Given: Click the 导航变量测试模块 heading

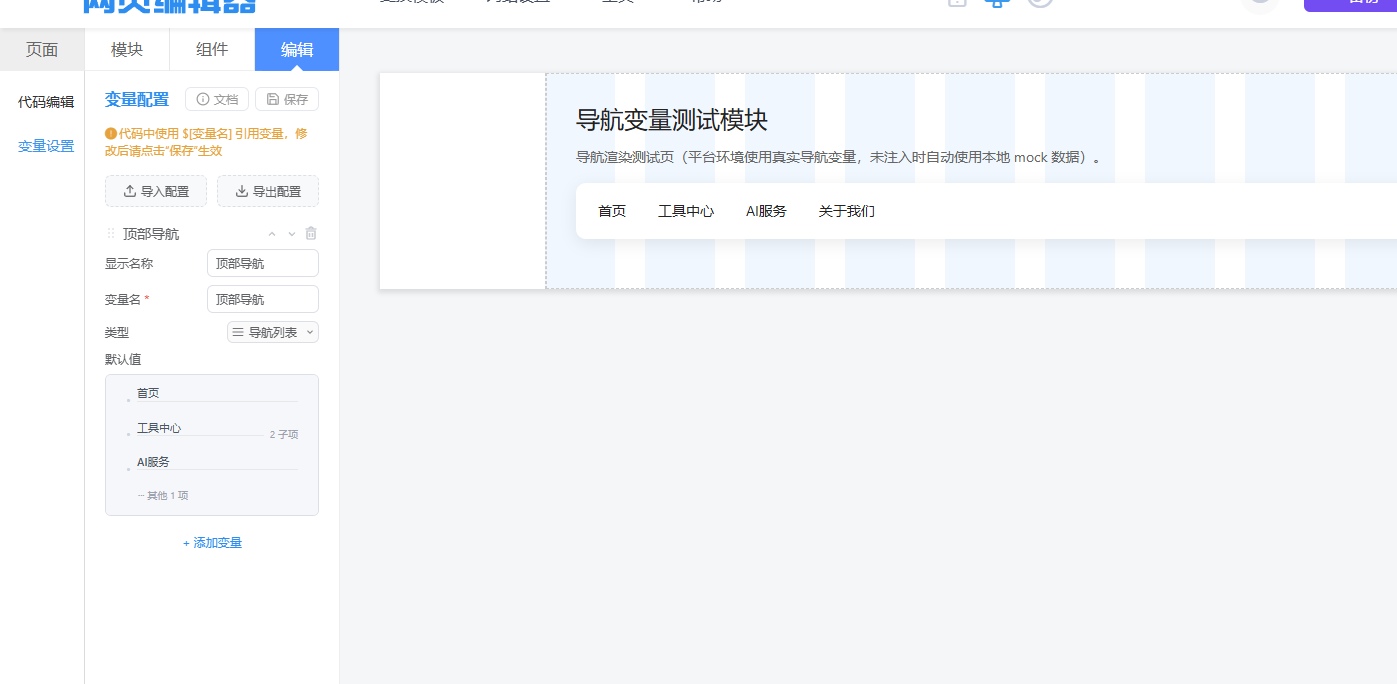Looking at the screenshot, I should point(672,121).
